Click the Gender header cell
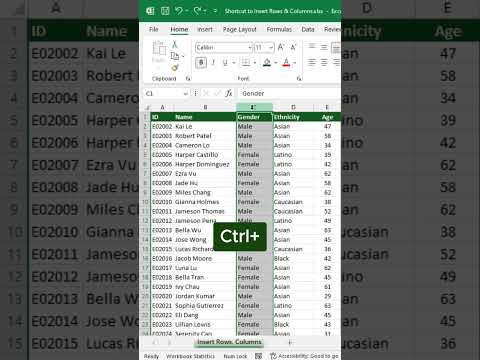The height and width of the screenshot is (360, 480). 254,117
